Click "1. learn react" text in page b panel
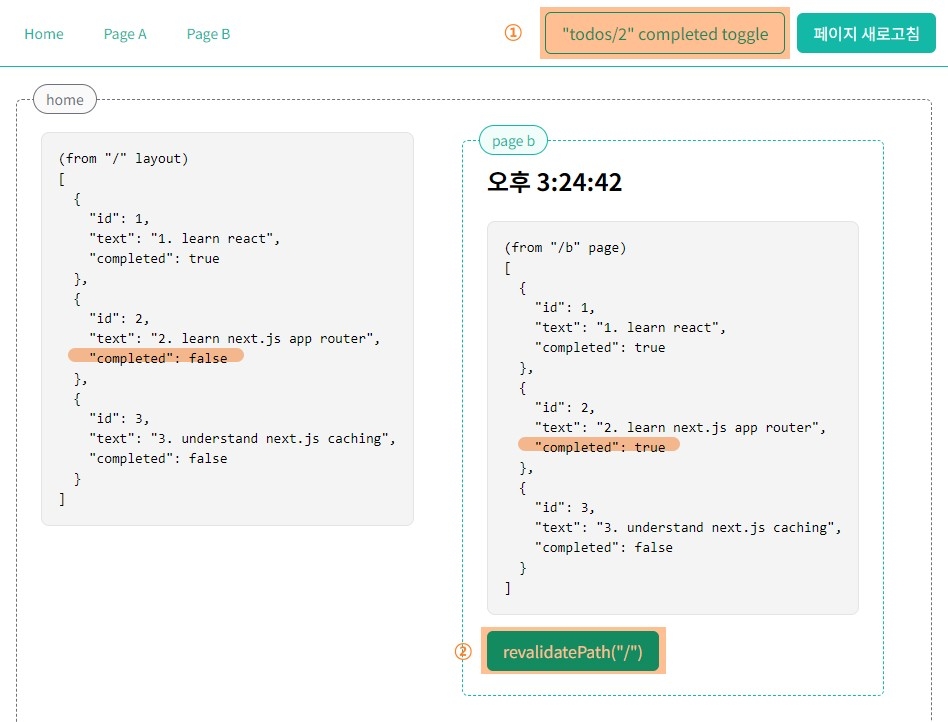The width and height of the screenshot is (948, 722). [660, 327]
